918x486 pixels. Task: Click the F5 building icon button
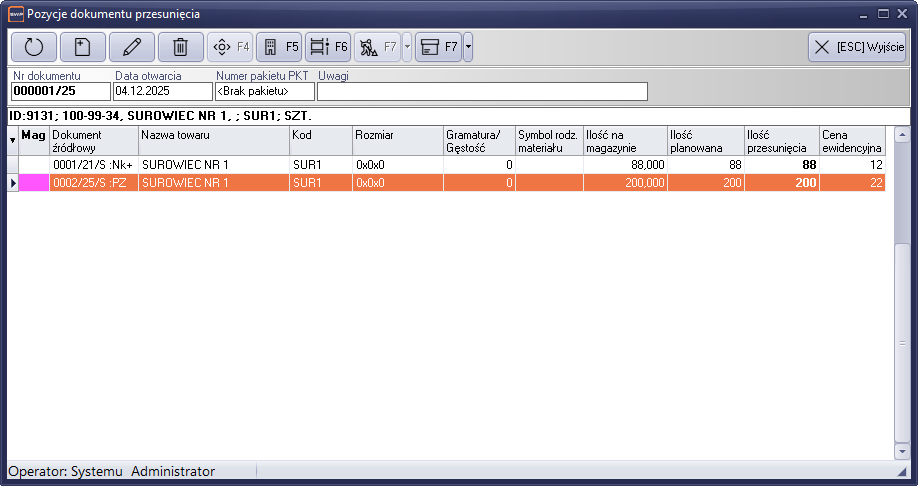[279, 47]
